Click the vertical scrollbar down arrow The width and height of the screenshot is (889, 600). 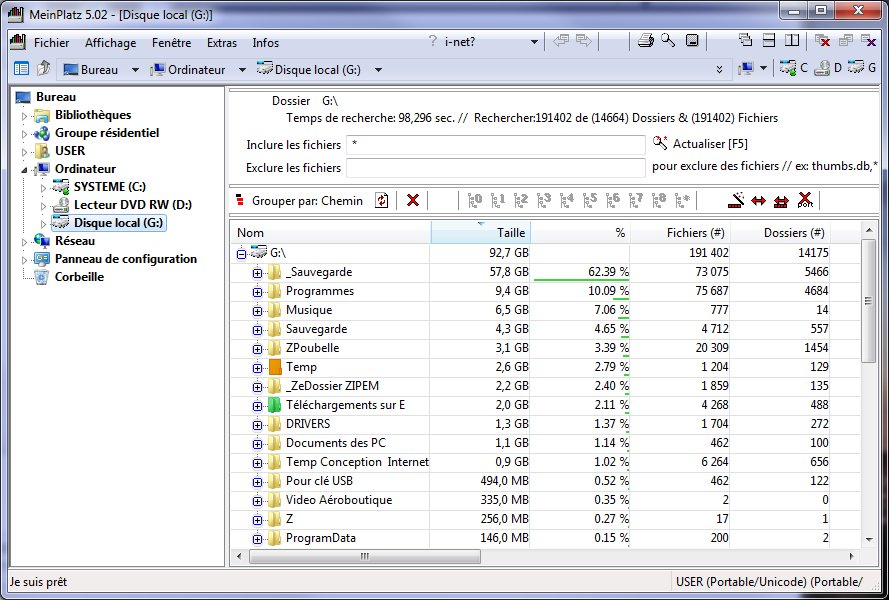coord(869,540)
